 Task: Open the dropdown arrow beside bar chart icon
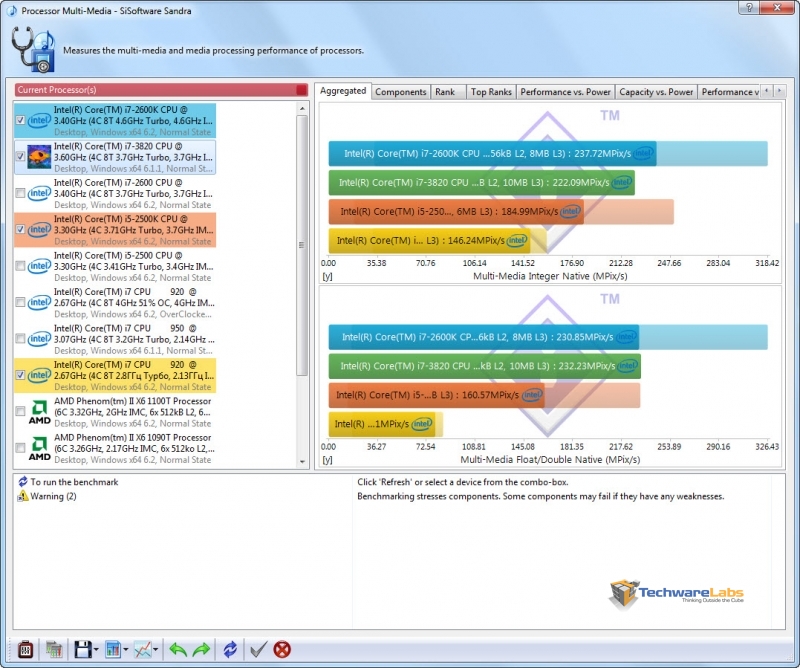[x=126, y=650]
